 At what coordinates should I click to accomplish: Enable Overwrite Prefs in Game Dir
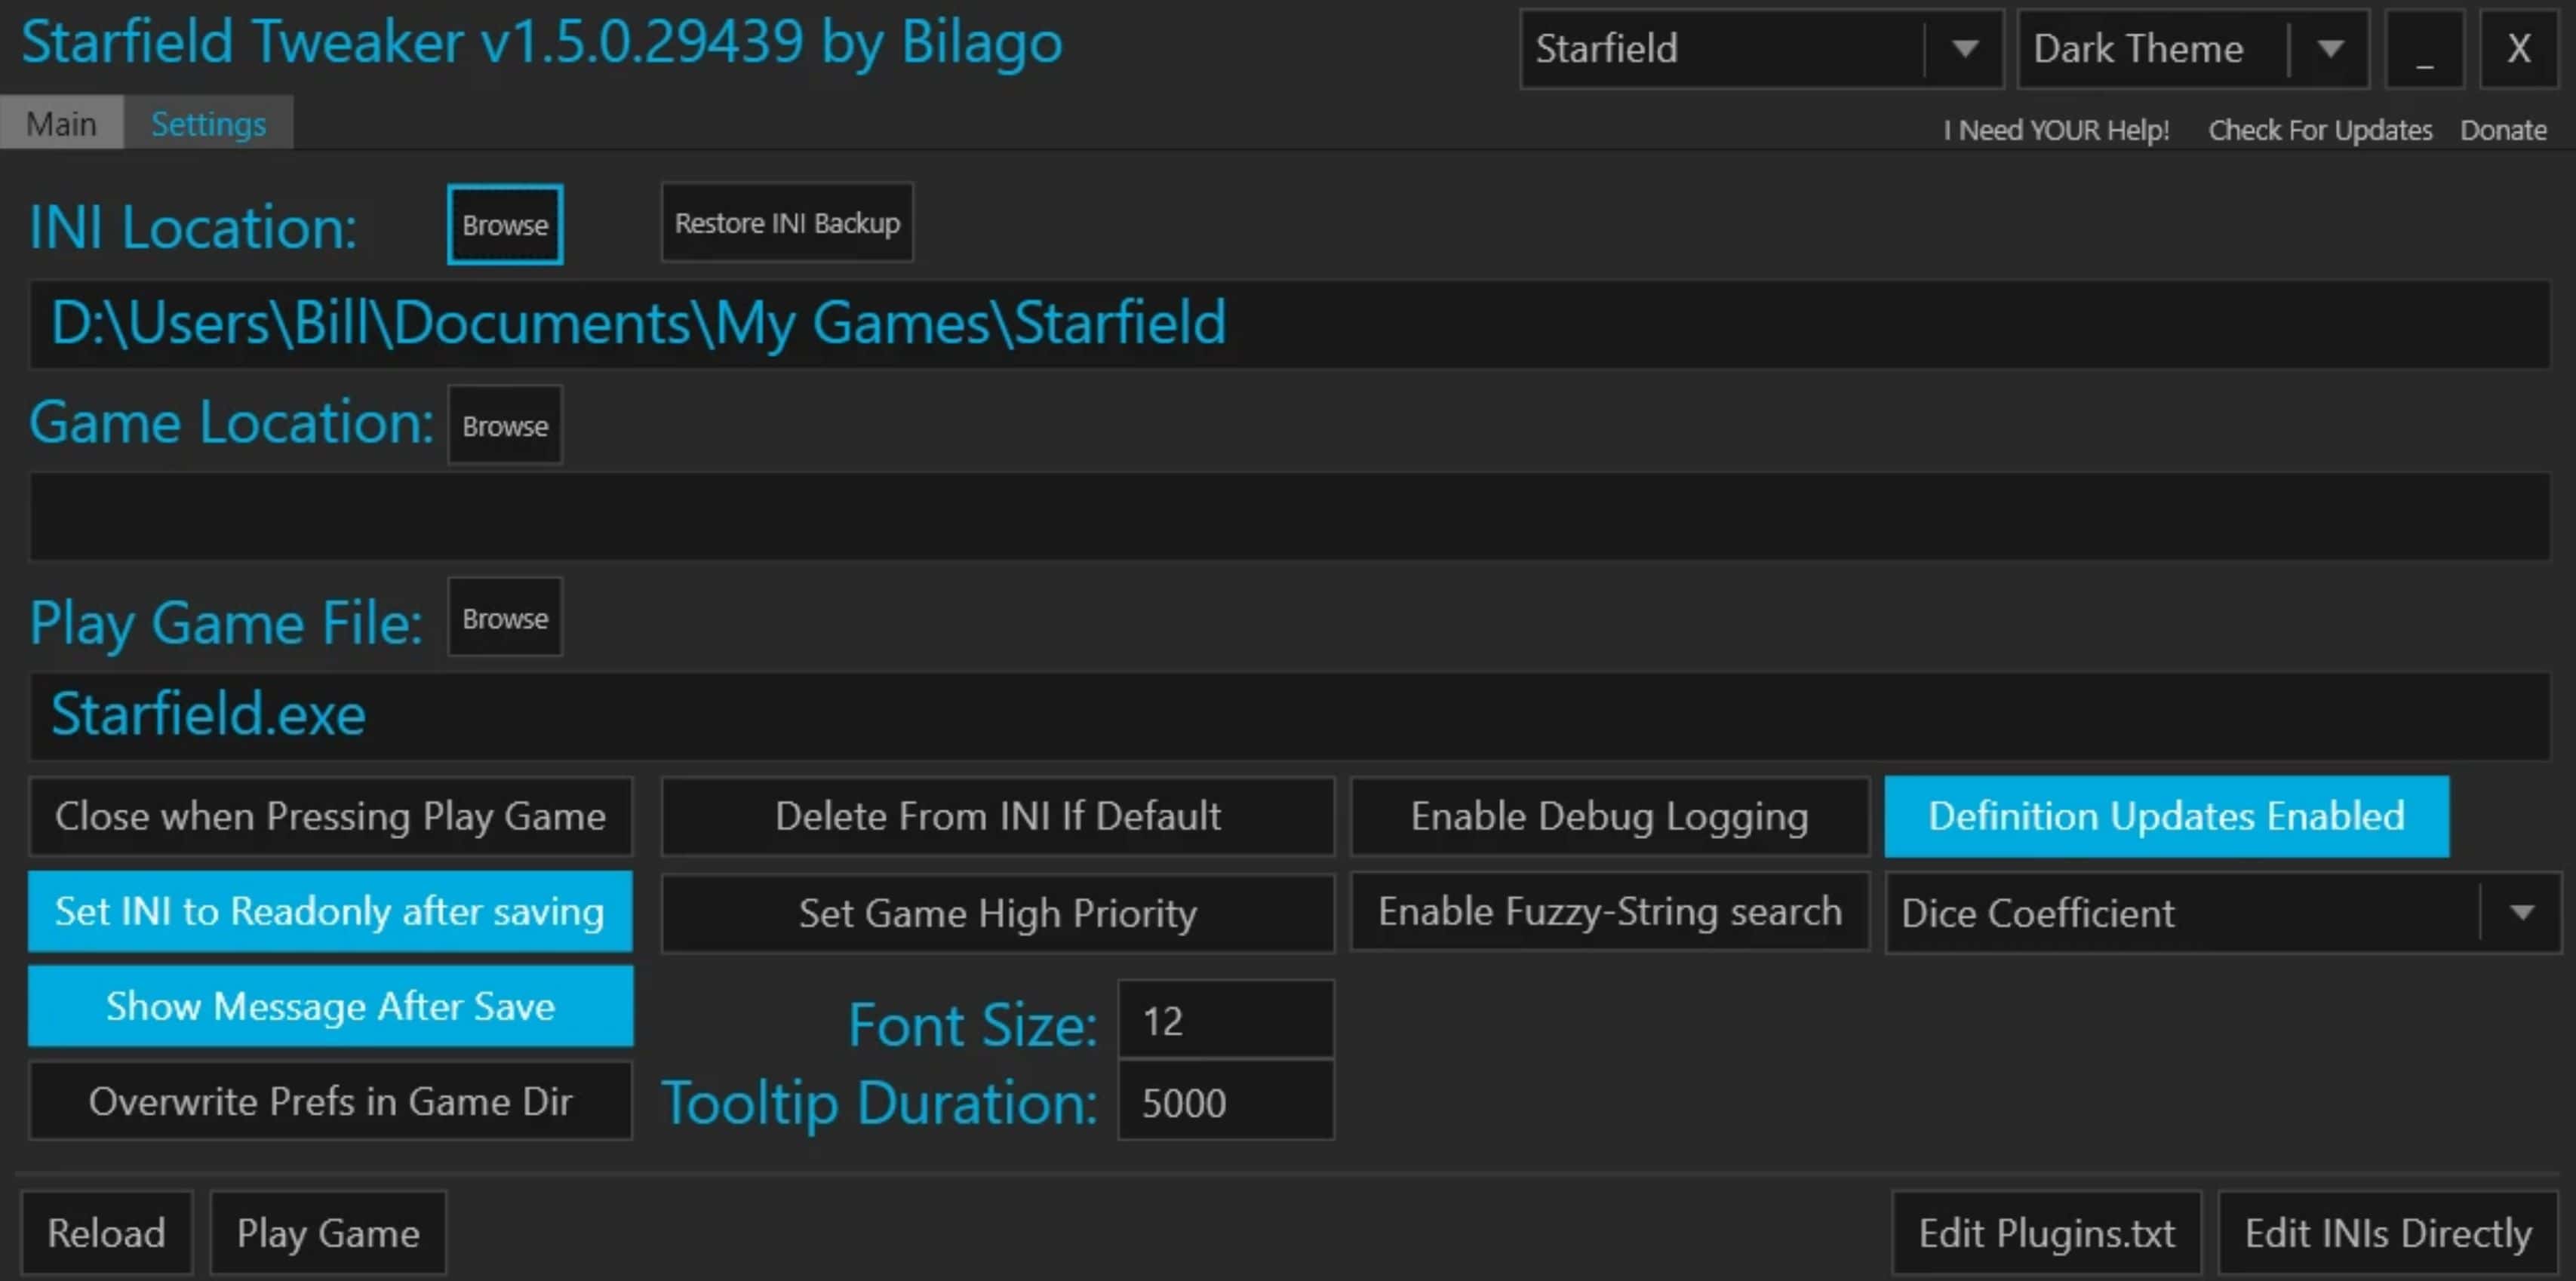(330, 1101)
